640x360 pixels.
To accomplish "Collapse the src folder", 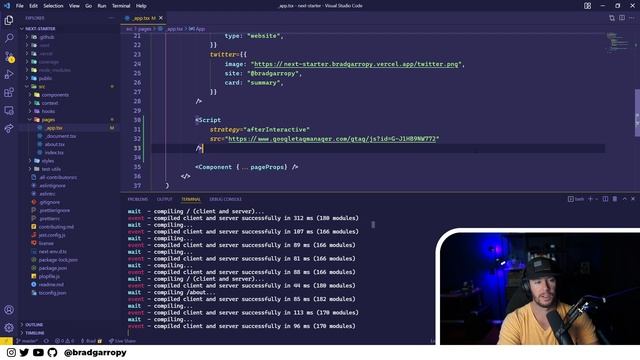I will click(x=42, y=87).
